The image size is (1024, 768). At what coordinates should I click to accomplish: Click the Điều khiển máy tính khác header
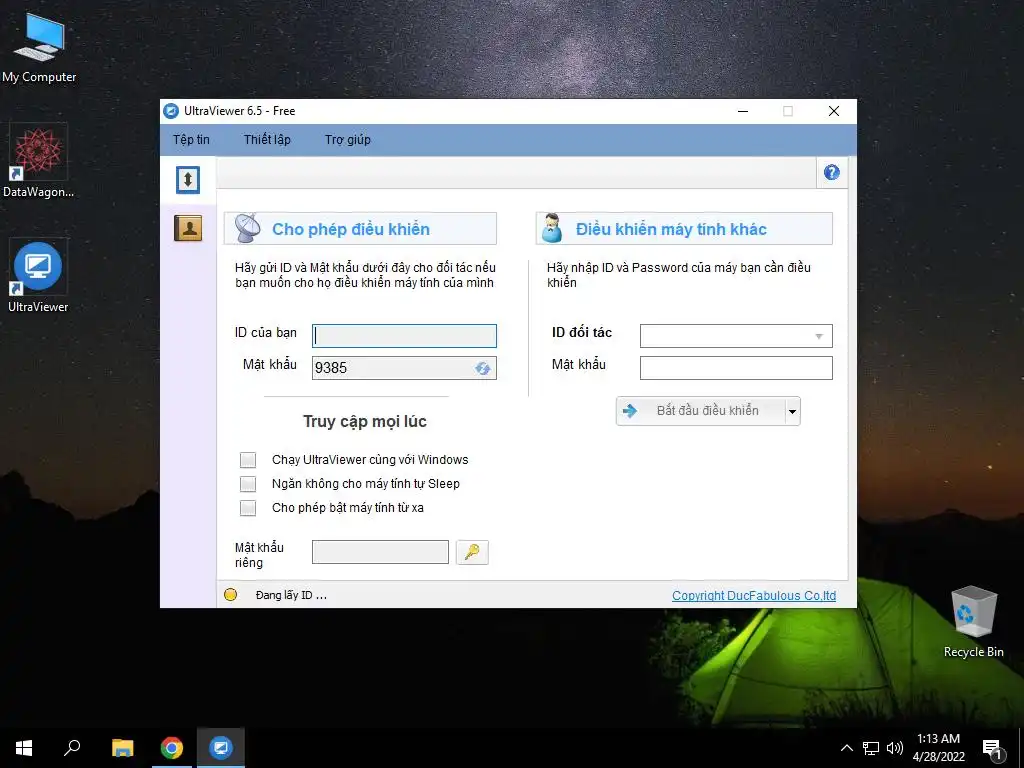[684, 229]
